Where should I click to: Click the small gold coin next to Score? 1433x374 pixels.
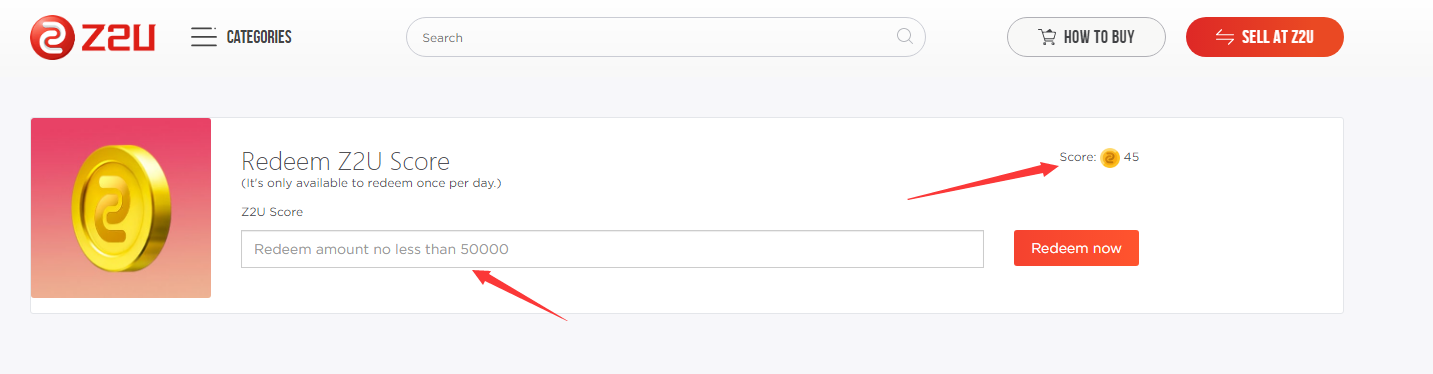pos(1110,158)
